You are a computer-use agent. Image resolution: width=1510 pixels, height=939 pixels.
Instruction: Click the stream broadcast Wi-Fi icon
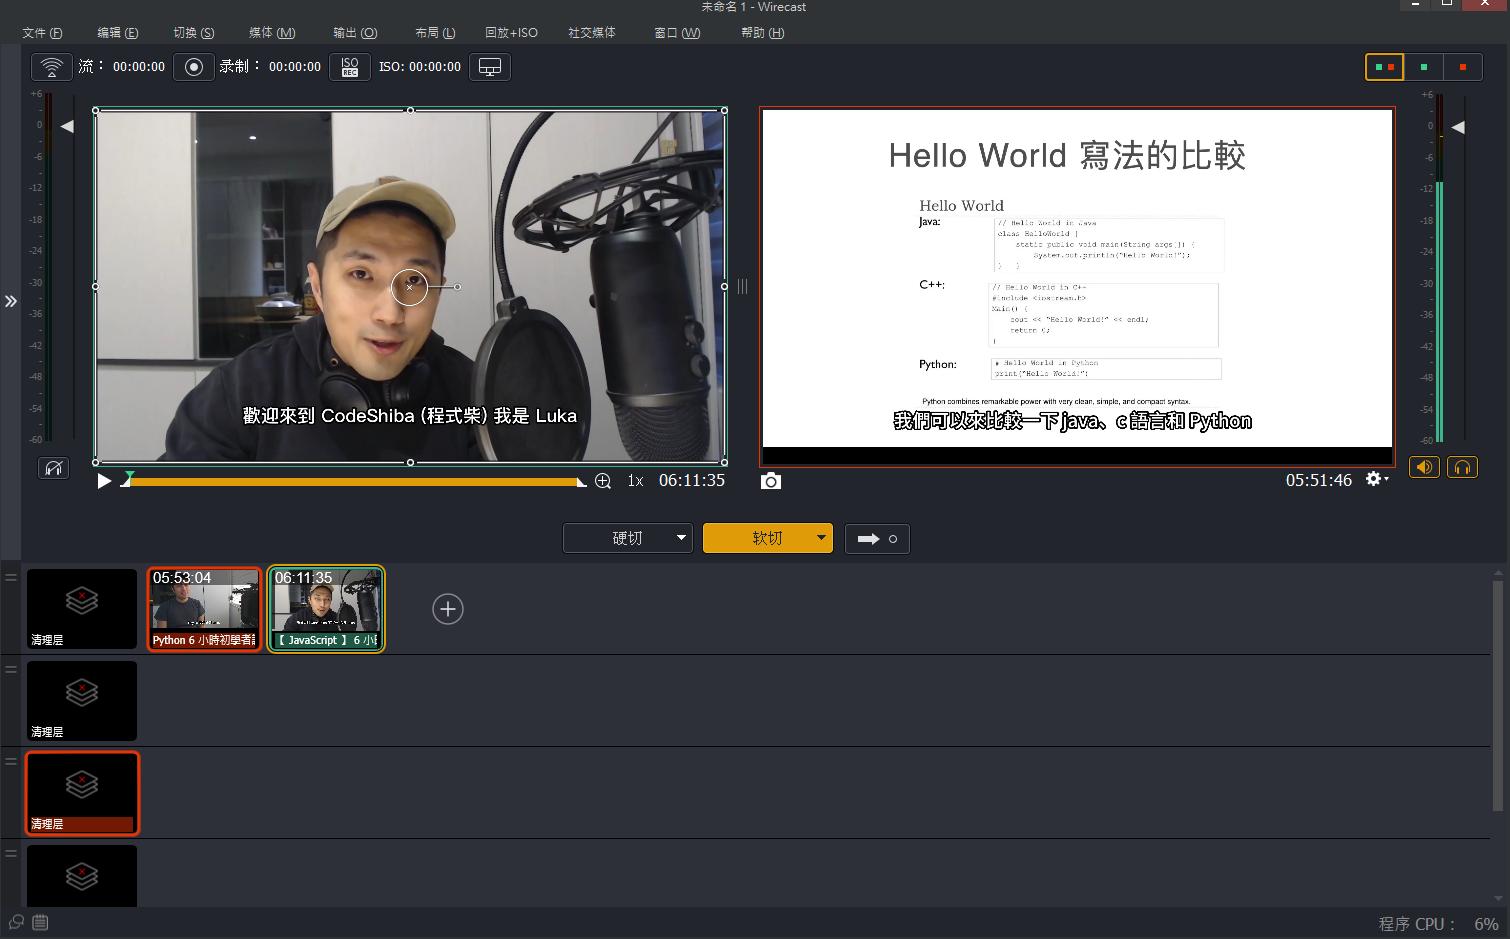51,67
